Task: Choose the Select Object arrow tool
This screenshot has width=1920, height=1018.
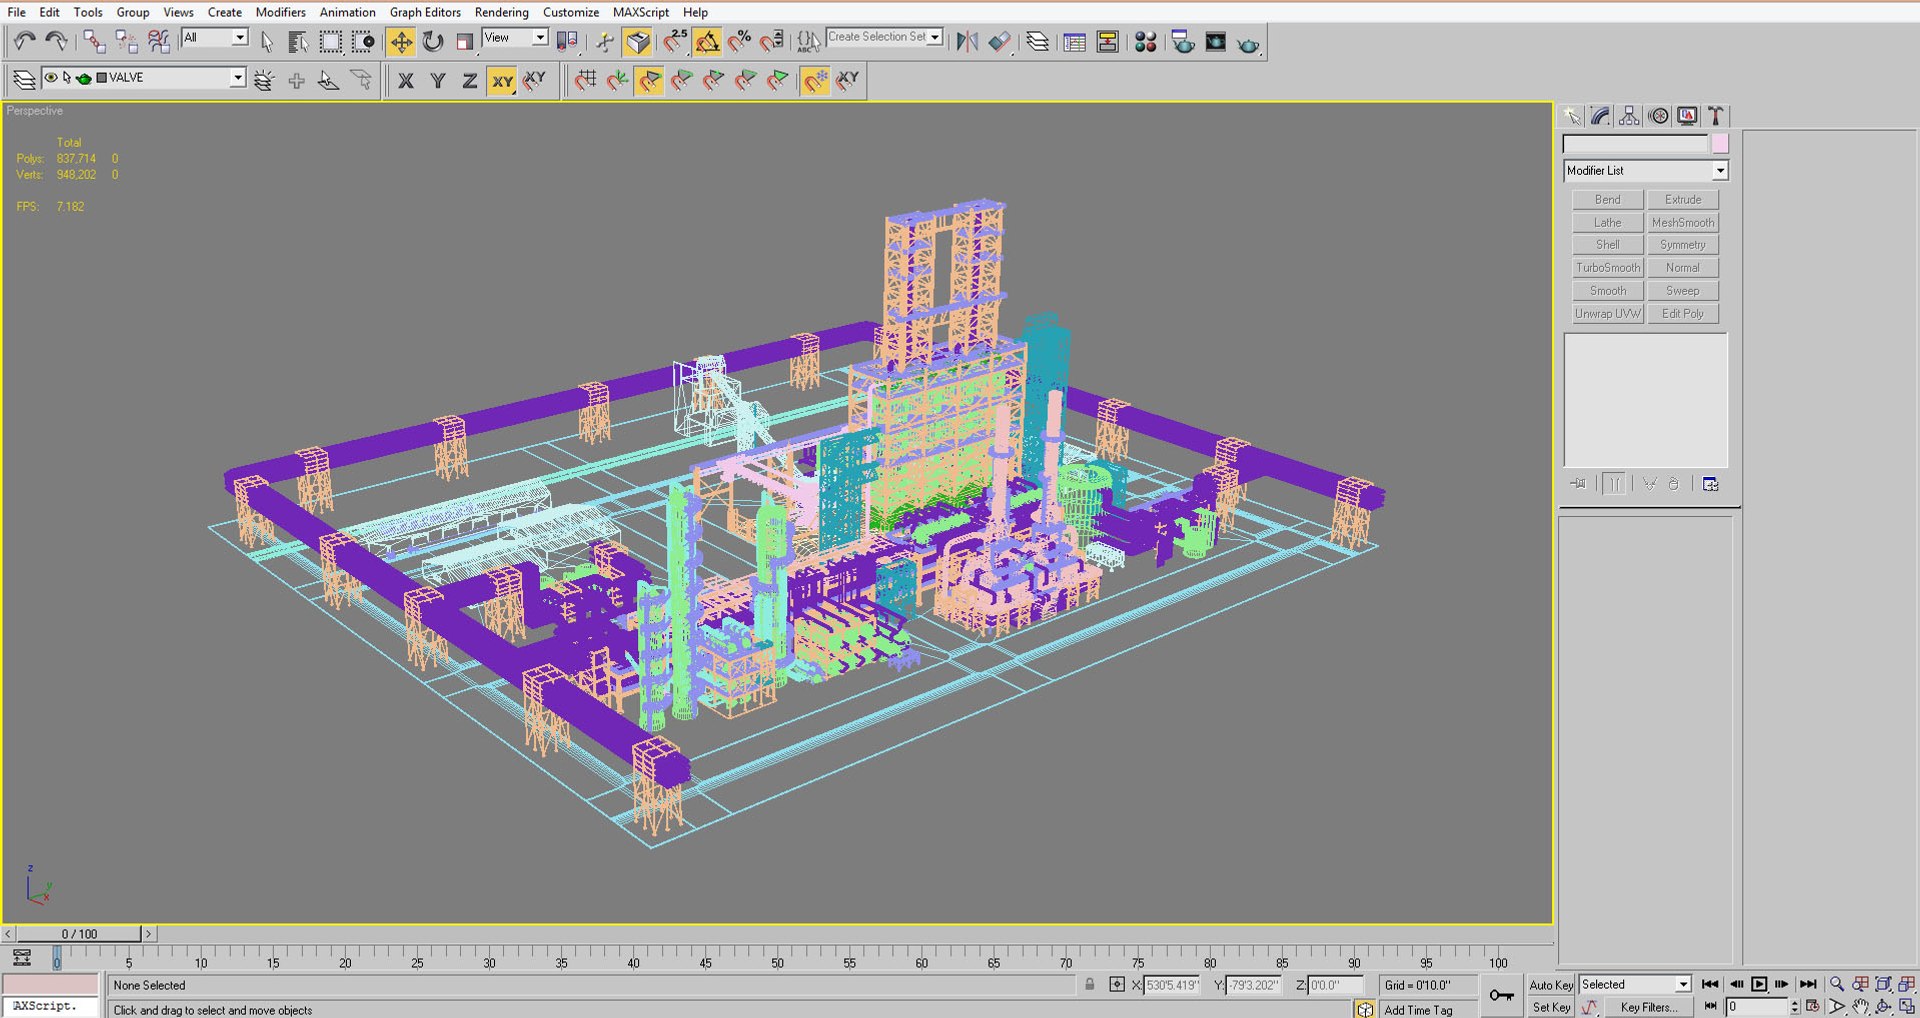Action: (266, 41)
